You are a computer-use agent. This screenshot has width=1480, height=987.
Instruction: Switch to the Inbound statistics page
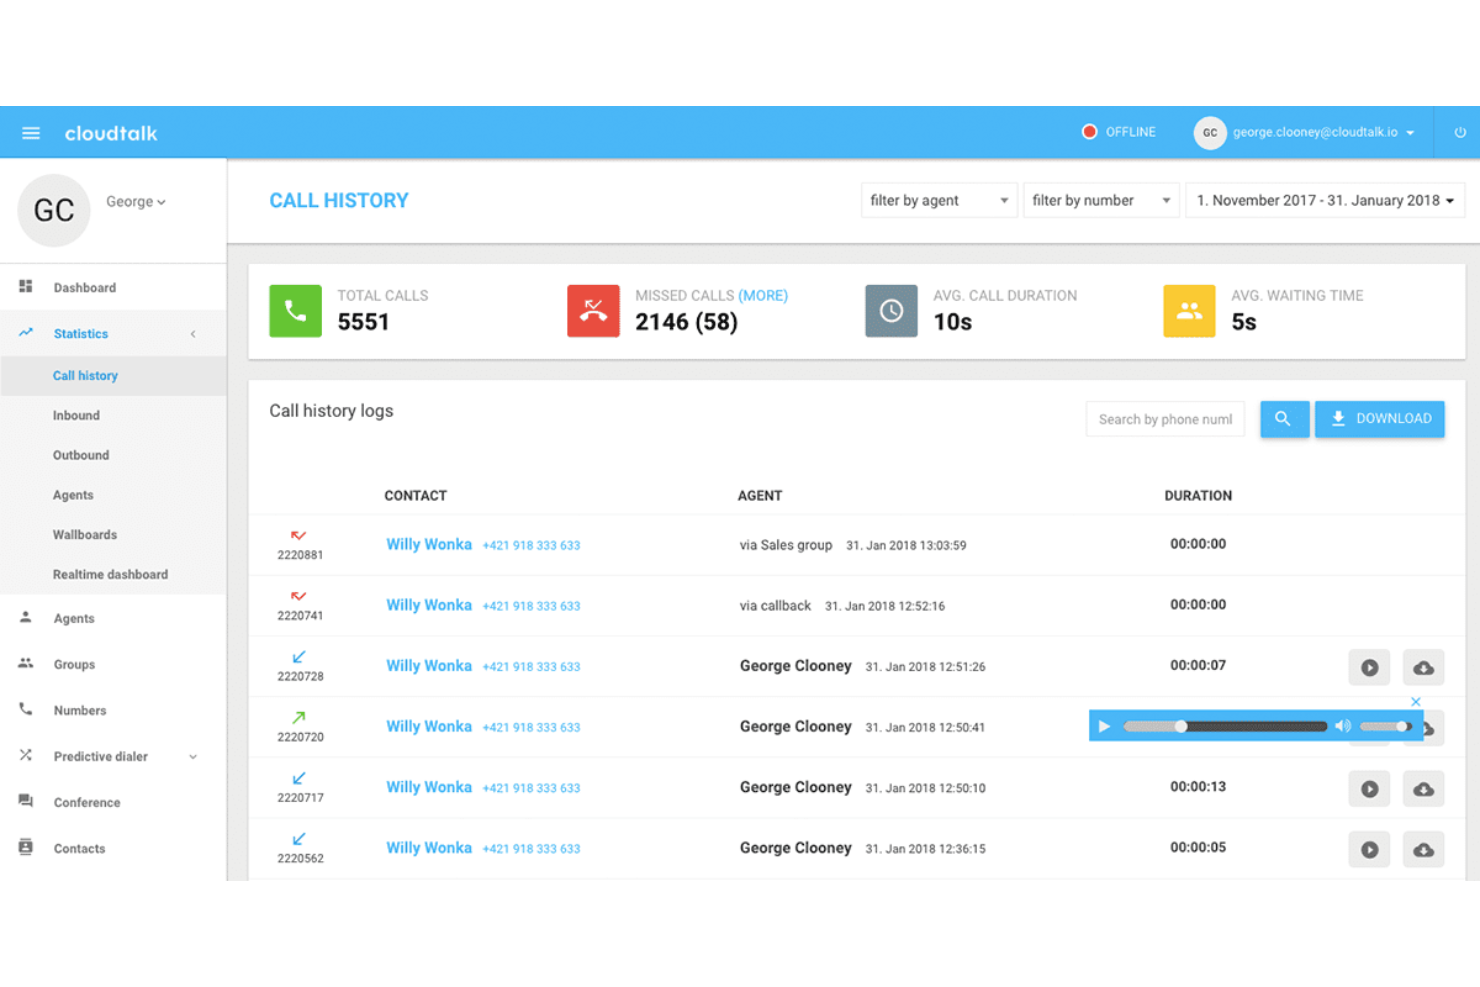pyautogui.click(x=76, y=415)
